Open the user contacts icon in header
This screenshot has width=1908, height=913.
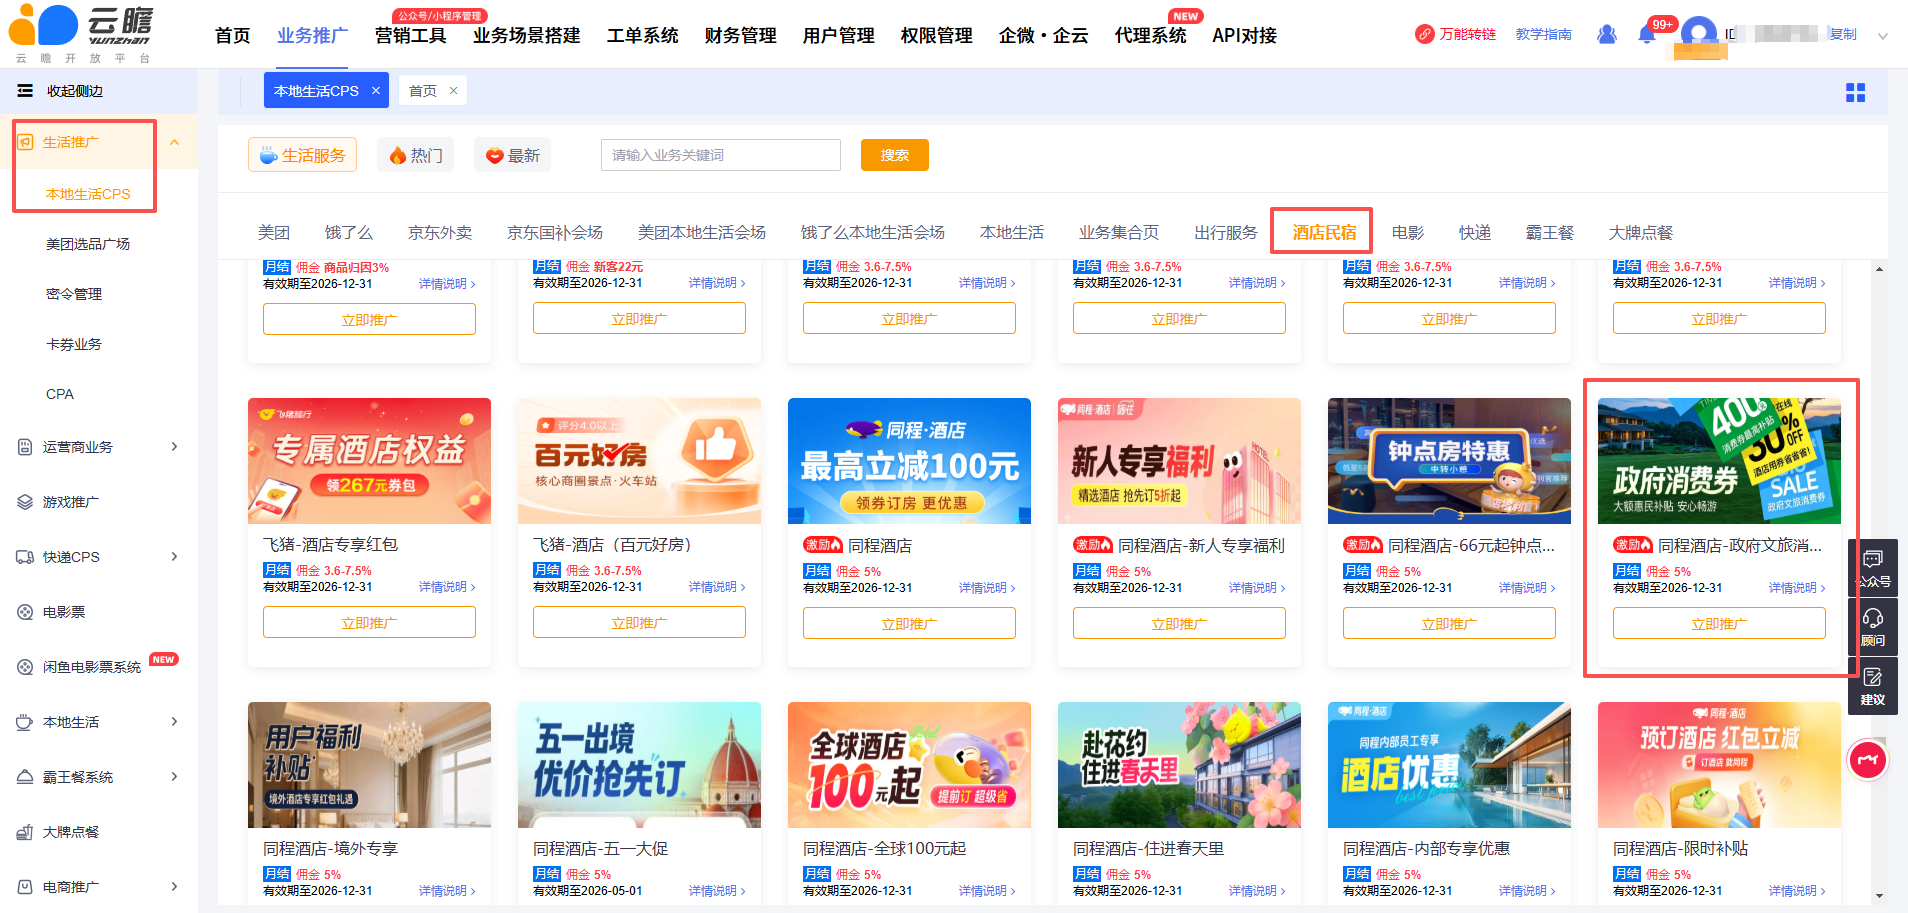tap(1607, 35)
